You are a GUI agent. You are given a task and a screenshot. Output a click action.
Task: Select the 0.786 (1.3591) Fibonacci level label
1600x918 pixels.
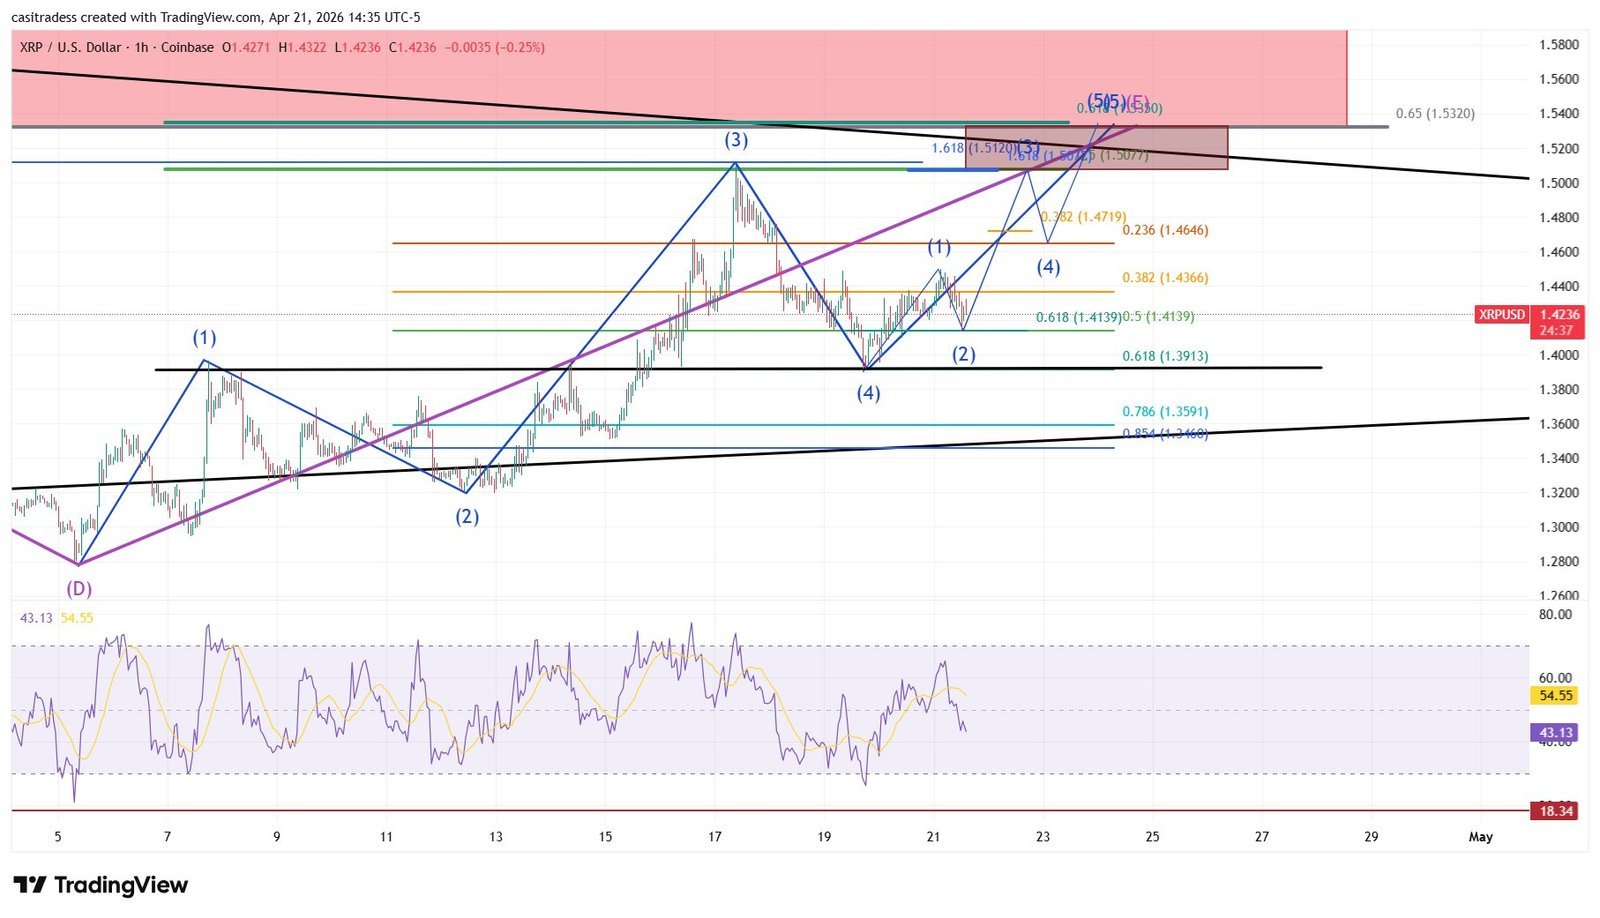tap(1165, 411)
